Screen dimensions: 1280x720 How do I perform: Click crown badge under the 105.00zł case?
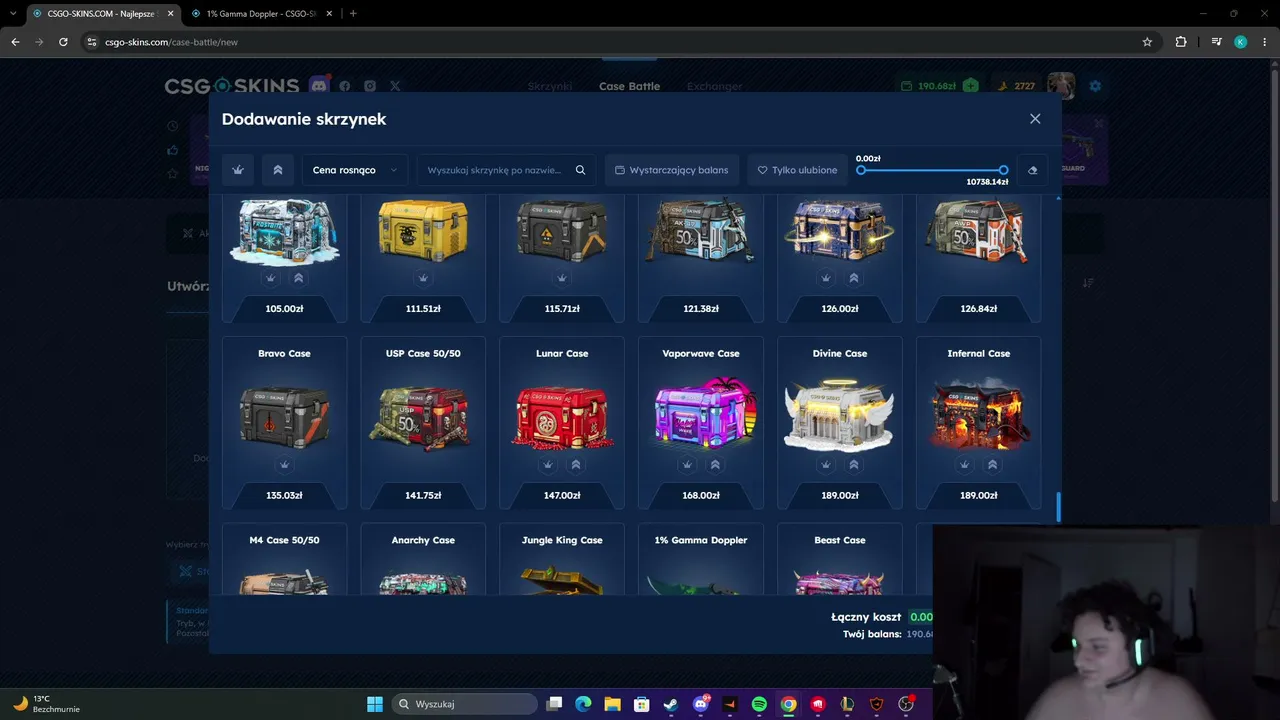tap(270, 278)
